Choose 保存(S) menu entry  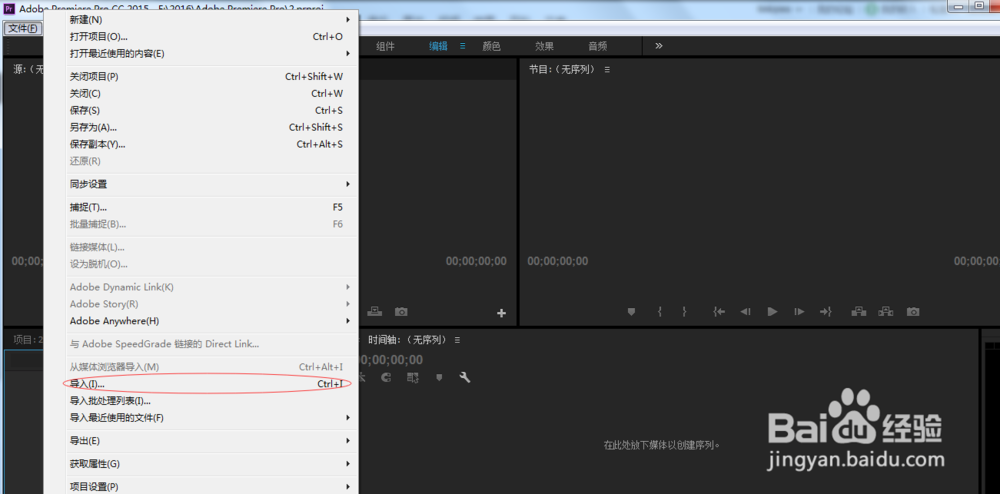[202, 110]
